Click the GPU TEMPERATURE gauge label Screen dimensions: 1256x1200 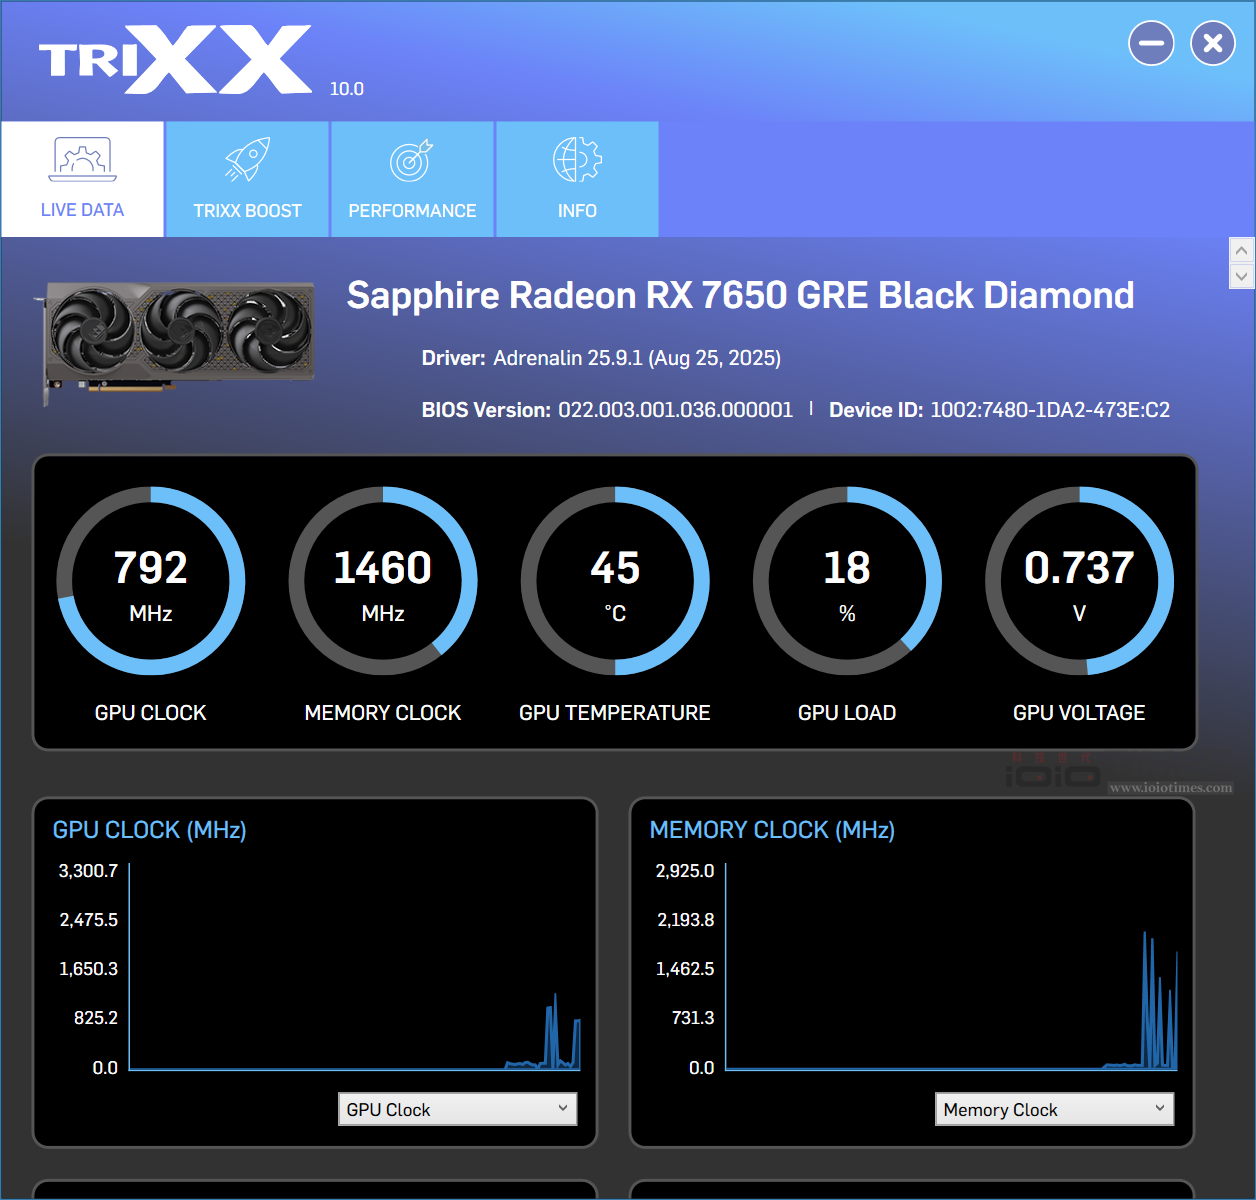pyautogui.click(x=615, y=713)
